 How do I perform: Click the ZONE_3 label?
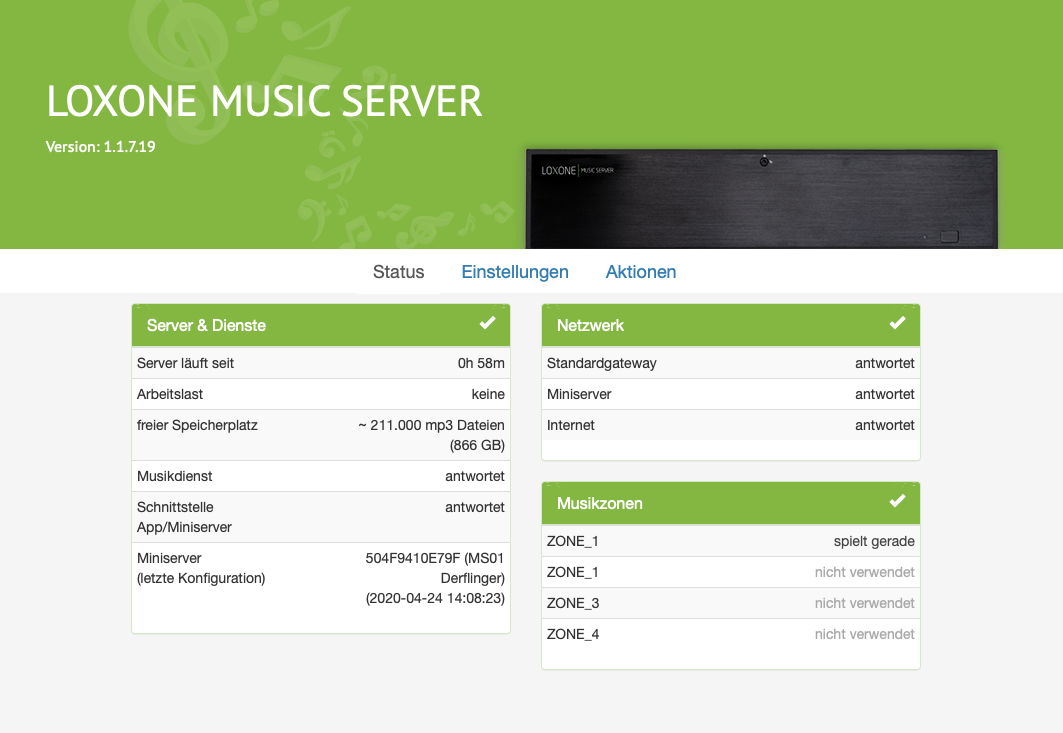[x=573, y=603]
